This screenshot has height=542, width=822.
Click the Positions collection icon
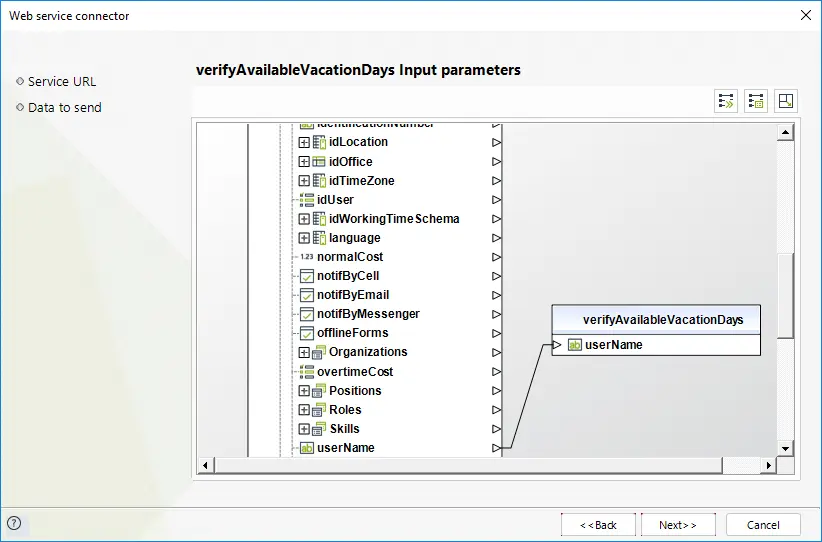point(319,391)
